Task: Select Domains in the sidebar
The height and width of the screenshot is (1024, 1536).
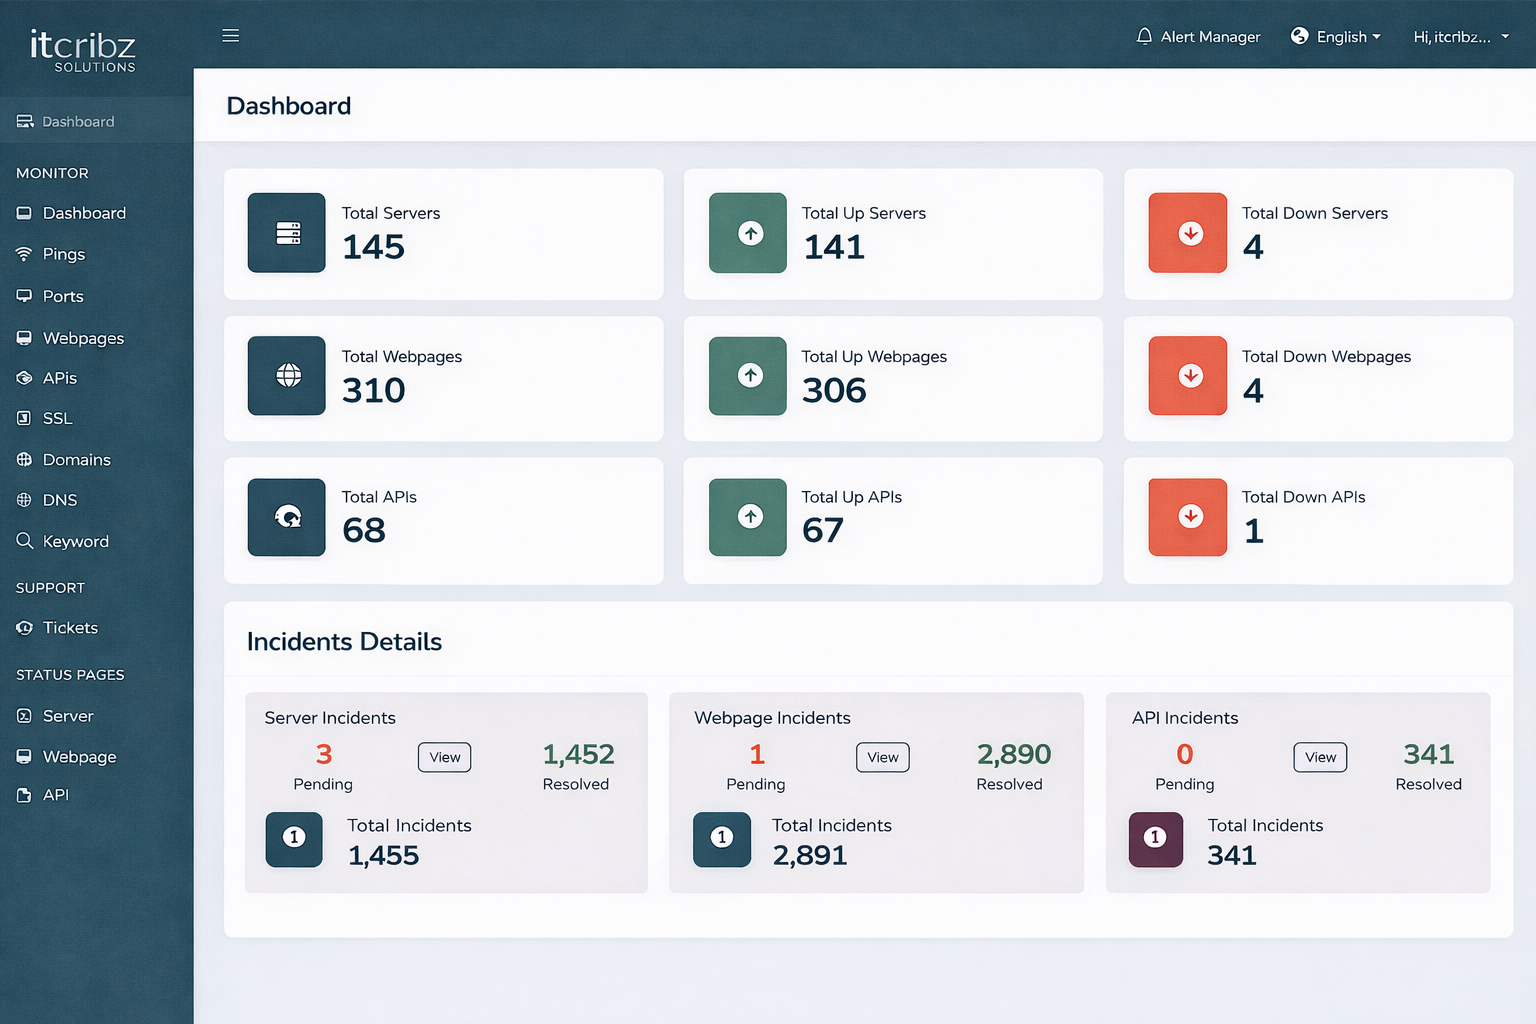Action: point(76,460)
